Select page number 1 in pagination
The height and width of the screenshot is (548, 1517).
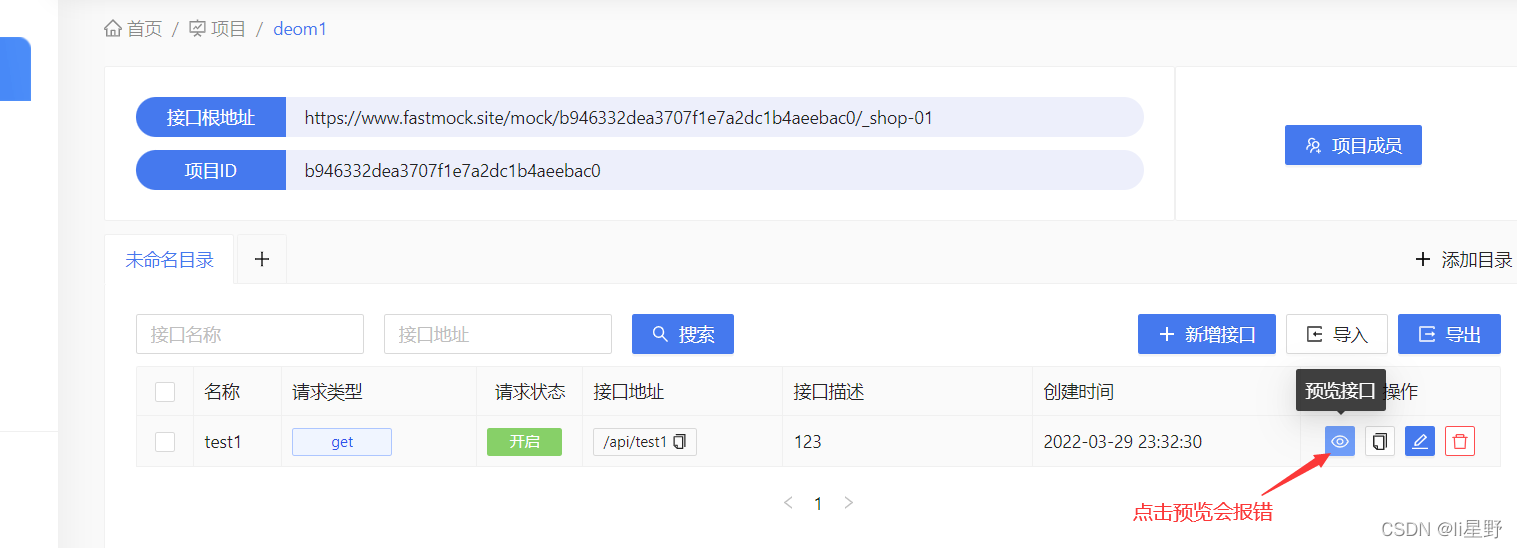pos(818,504)
